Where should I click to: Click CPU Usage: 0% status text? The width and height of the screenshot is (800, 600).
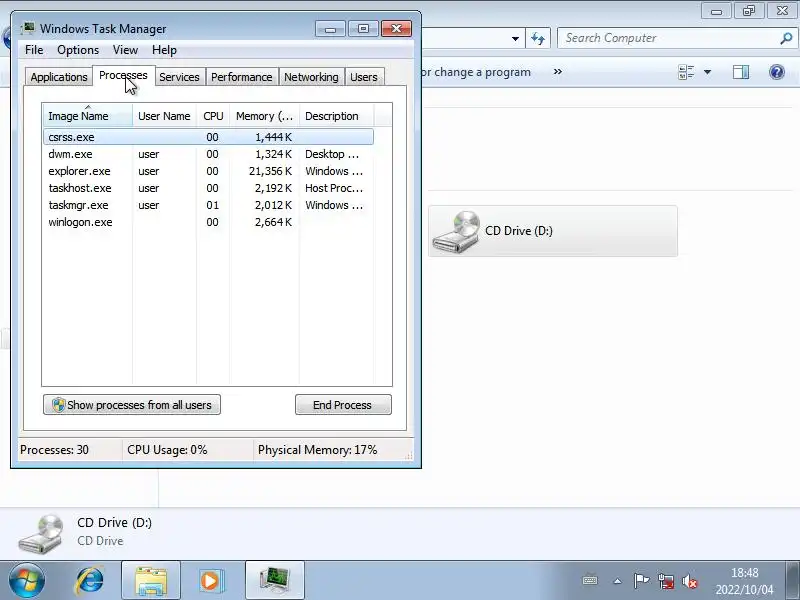tap(167, 449)
